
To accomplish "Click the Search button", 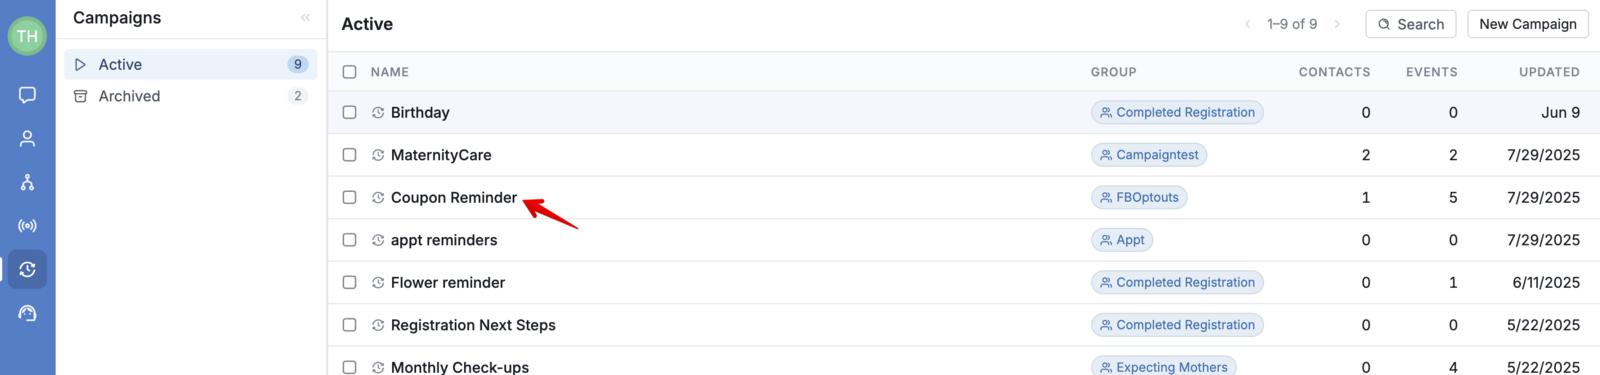I will 1411,24.
